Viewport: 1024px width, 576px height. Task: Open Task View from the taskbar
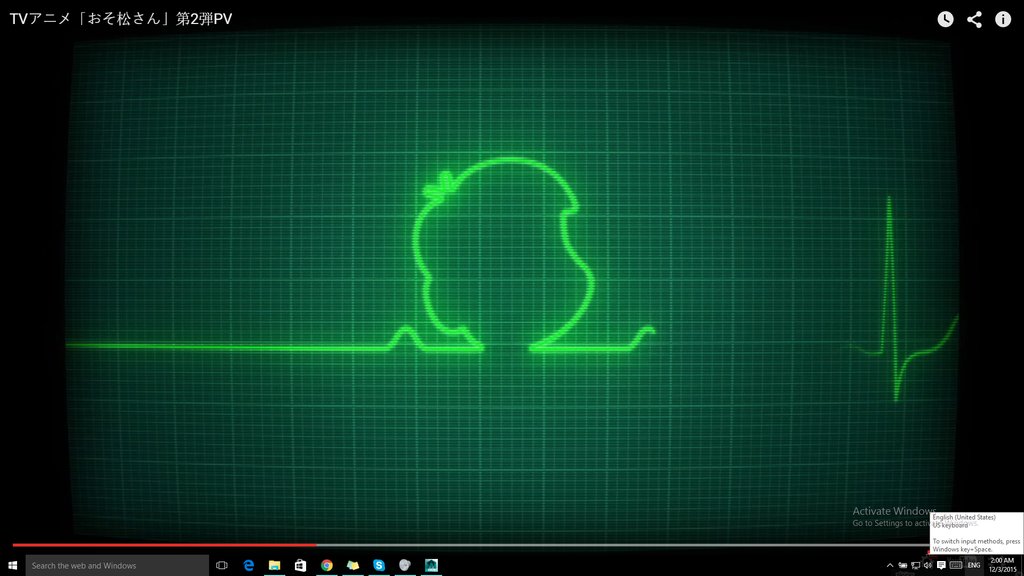(222, 565)
